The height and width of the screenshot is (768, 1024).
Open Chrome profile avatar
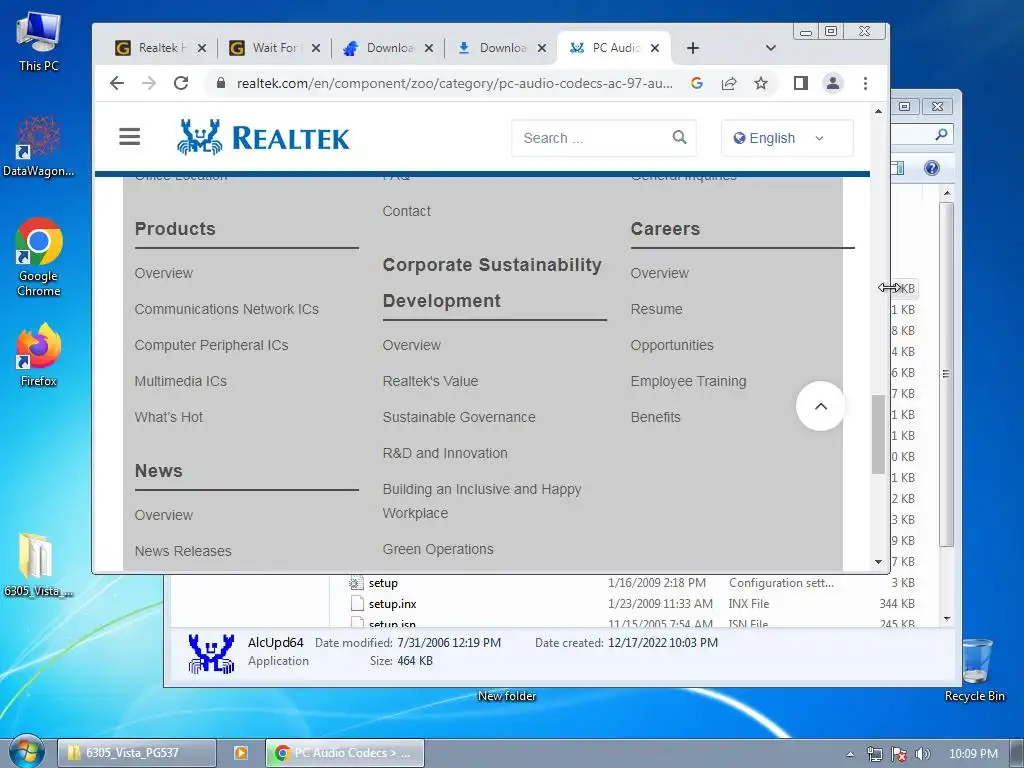click(833, 83)
